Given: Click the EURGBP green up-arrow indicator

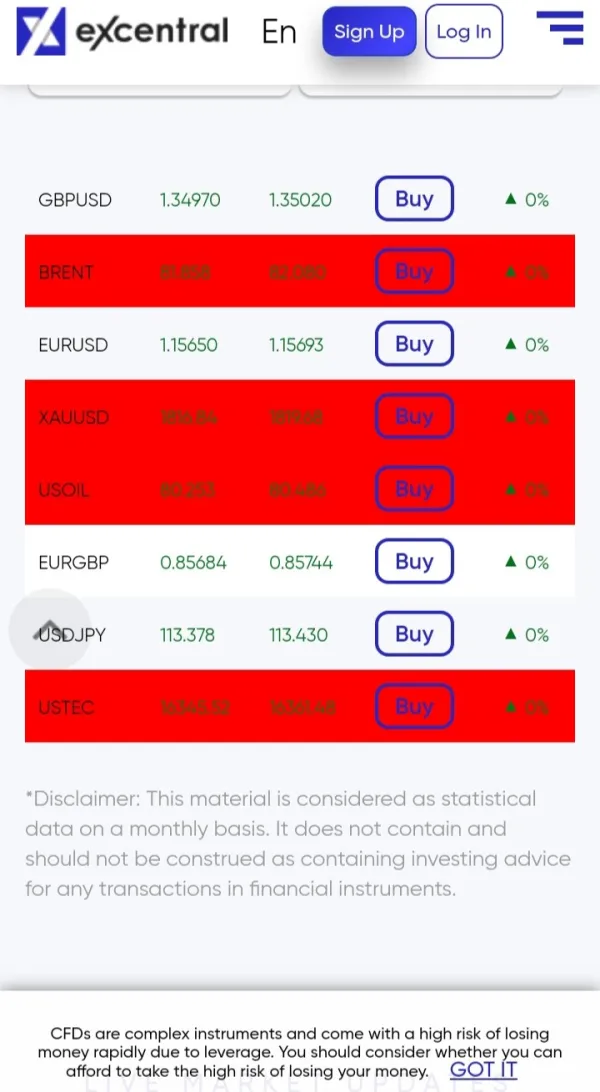Looking at the screenshot, I should tap(511, 562).
